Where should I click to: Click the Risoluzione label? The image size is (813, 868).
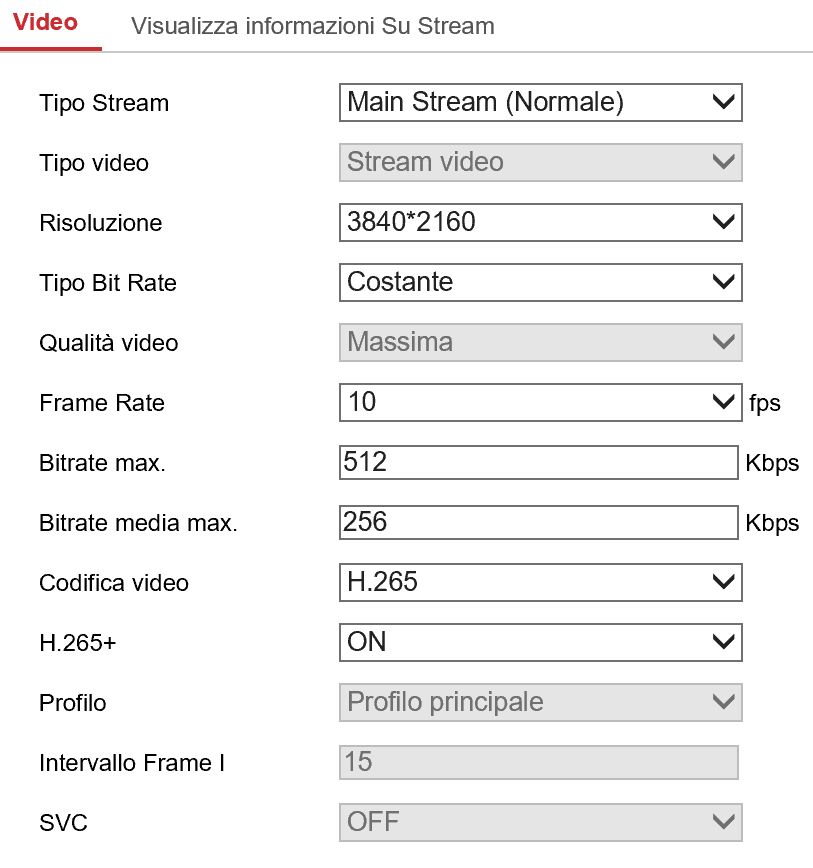tap(100, 223)
